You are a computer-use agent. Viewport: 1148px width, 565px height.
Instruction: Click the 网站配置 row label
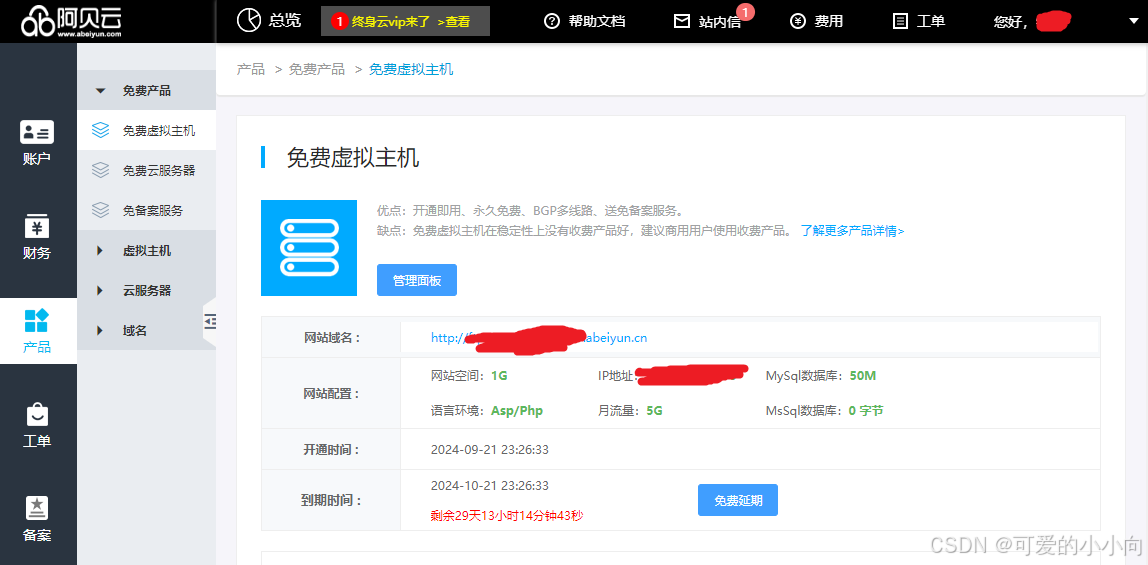(332, 394)
